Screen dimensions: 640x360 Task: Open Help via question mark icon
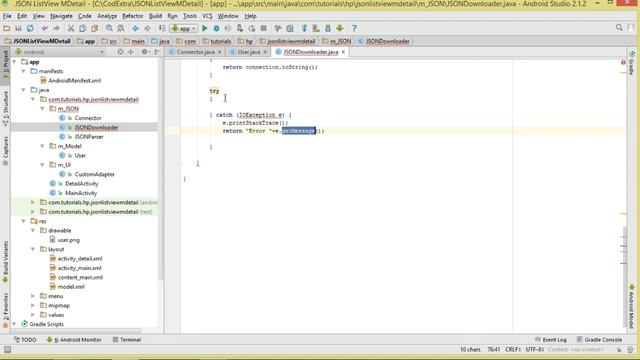click(354, 28)
